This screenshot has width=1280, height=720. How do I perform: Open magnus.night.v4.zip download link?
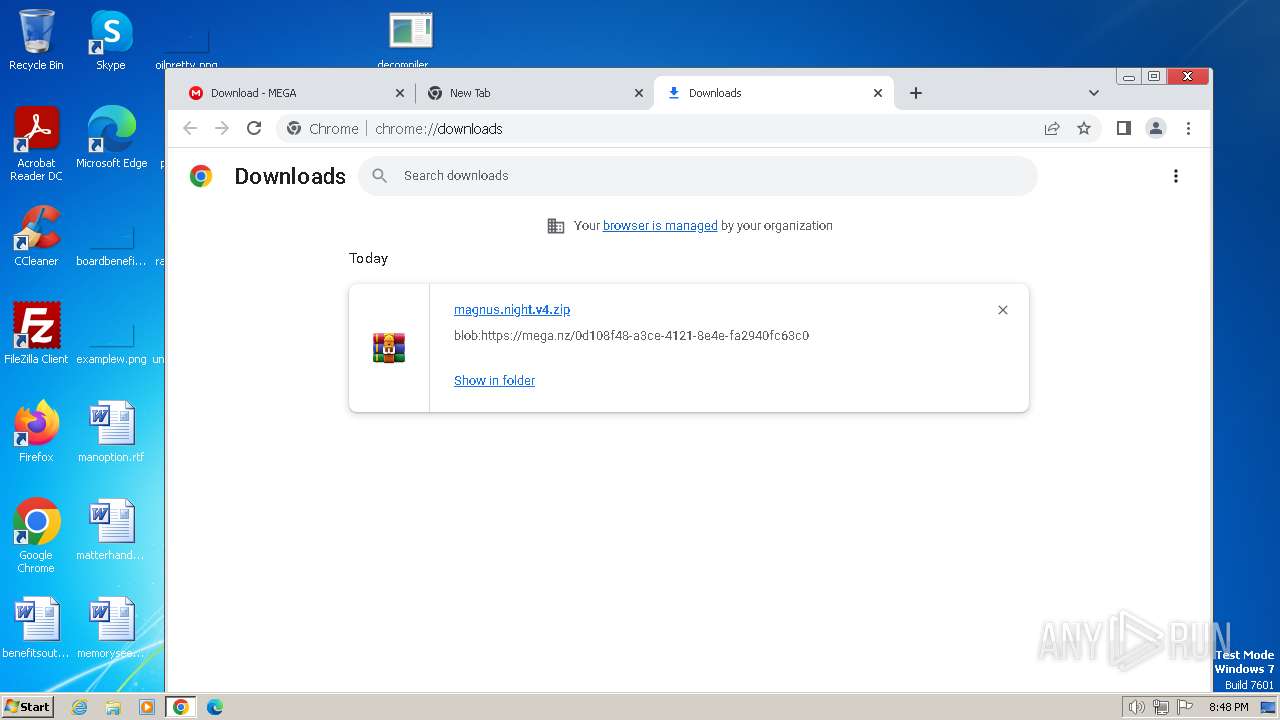[512, 310]
